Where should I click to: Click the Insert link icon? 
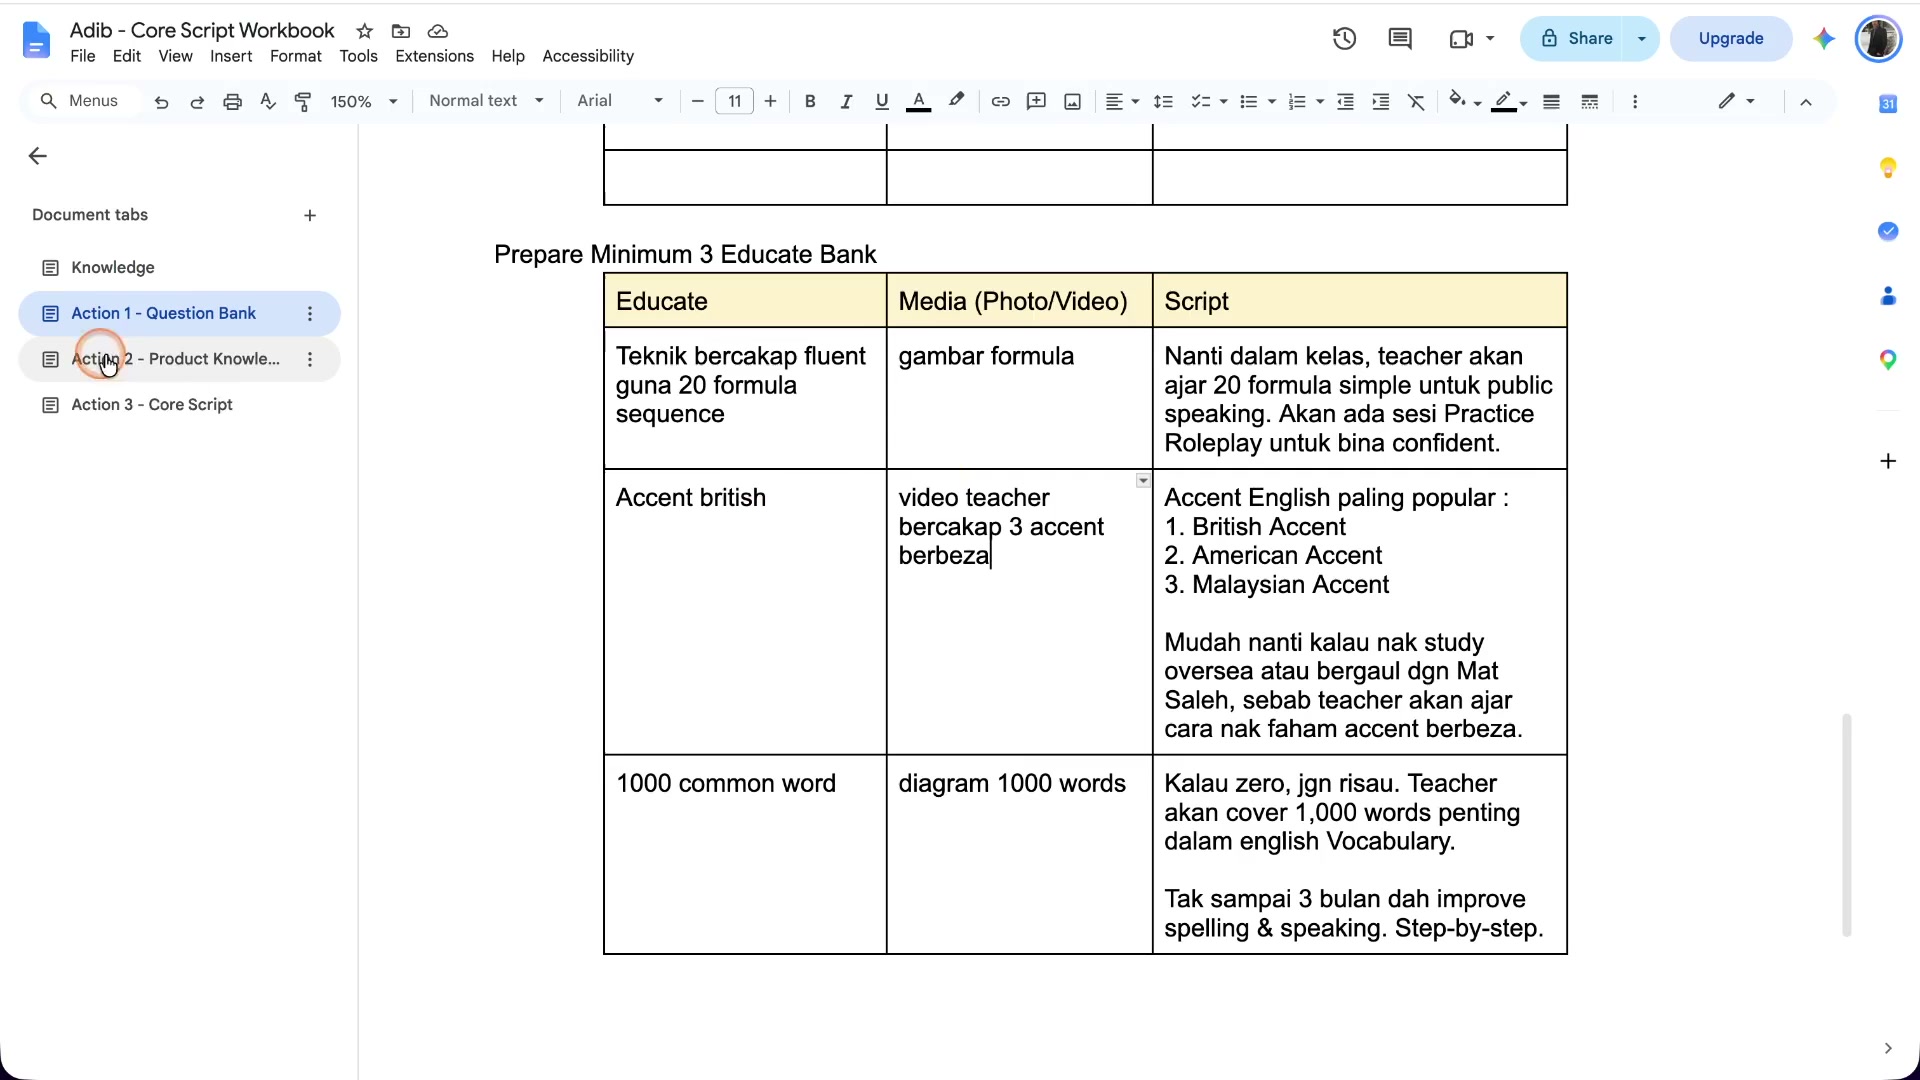[x=1000, y=101]
